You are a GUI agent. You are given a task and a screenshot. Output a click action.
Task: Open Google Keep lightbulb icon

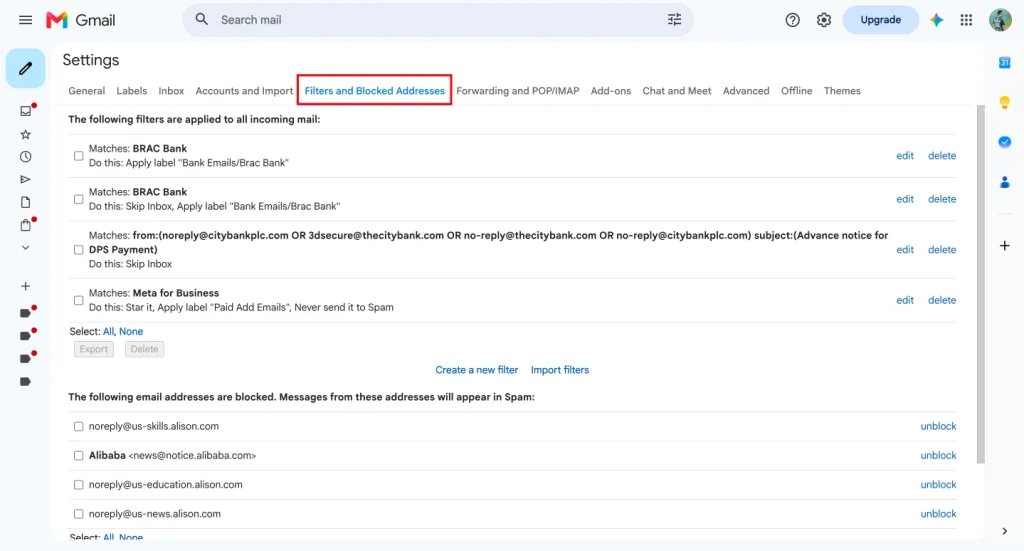pos(1004,102)
